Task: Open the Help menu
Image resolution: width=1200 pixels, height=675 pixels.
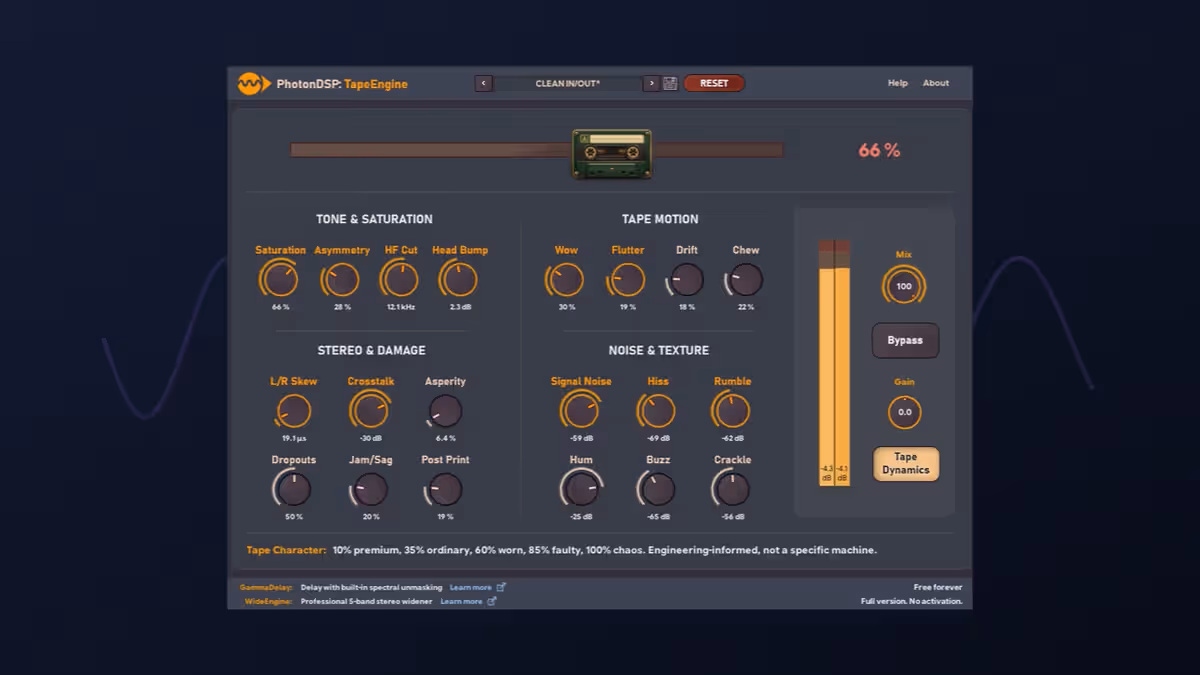Action: pos(898,83)
